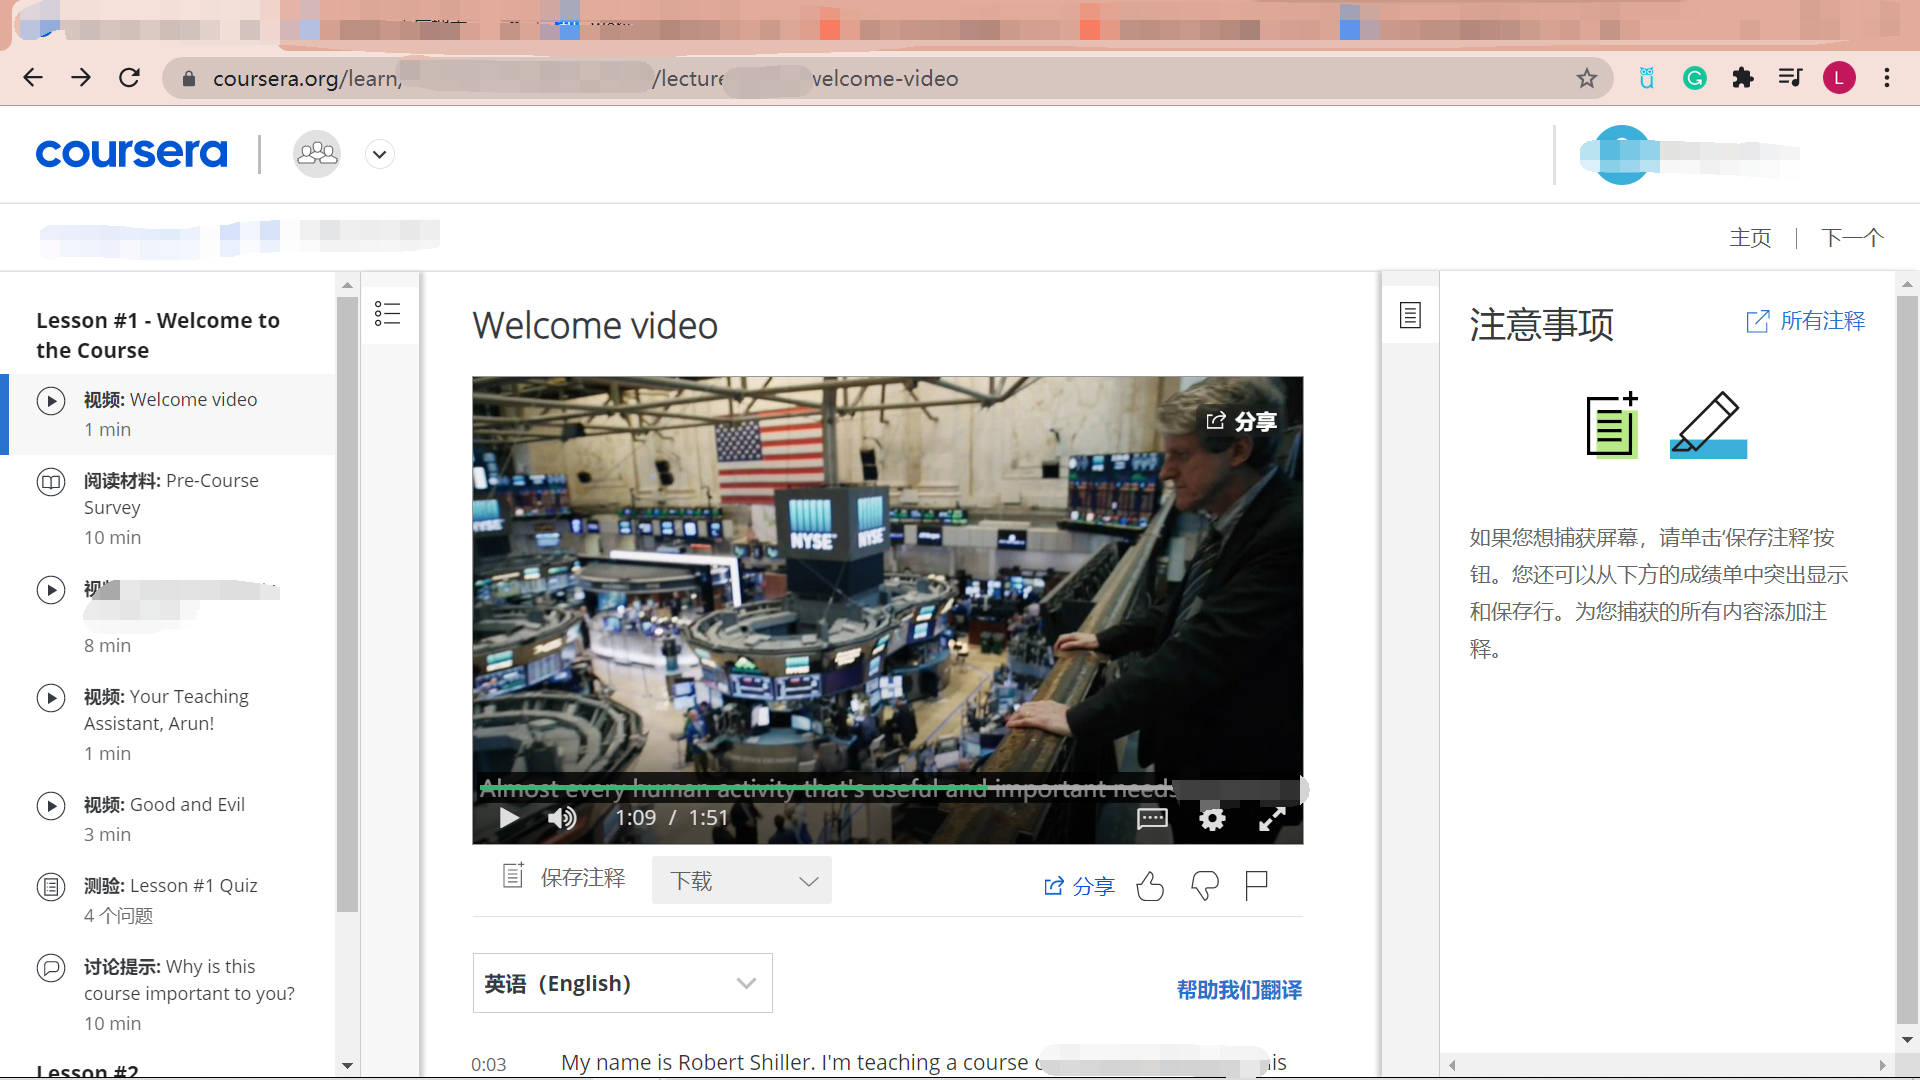
Task: Expand the chevron next to the header icon
Action: click(379, 154)
